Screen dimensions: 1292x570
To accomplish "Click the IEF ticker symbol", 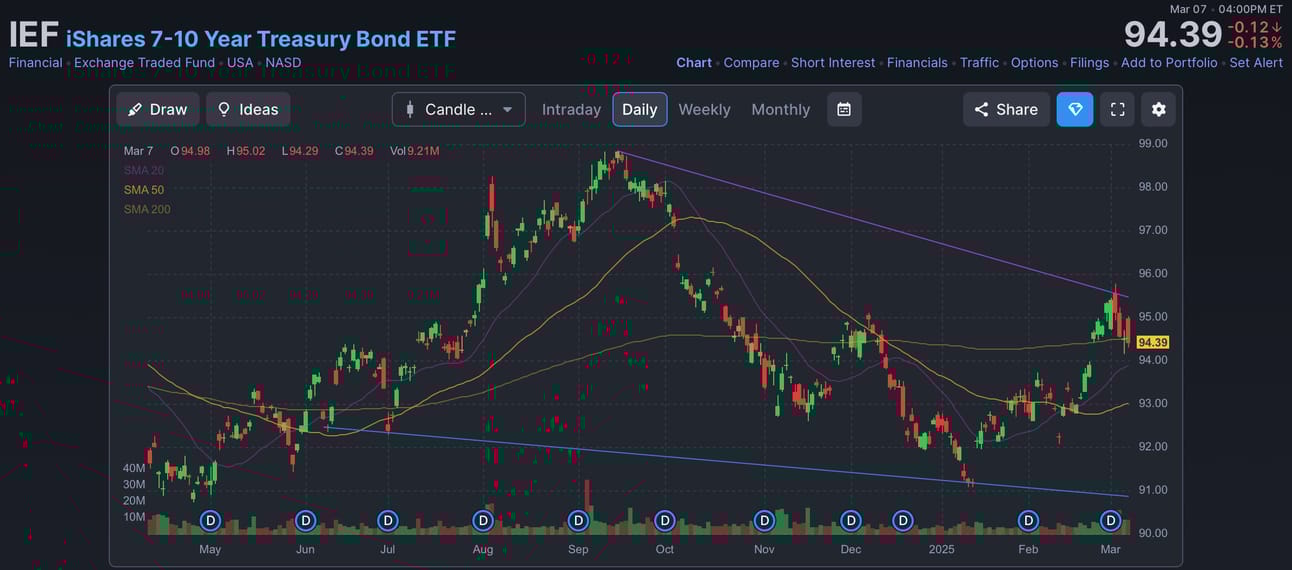I will 33,35.
